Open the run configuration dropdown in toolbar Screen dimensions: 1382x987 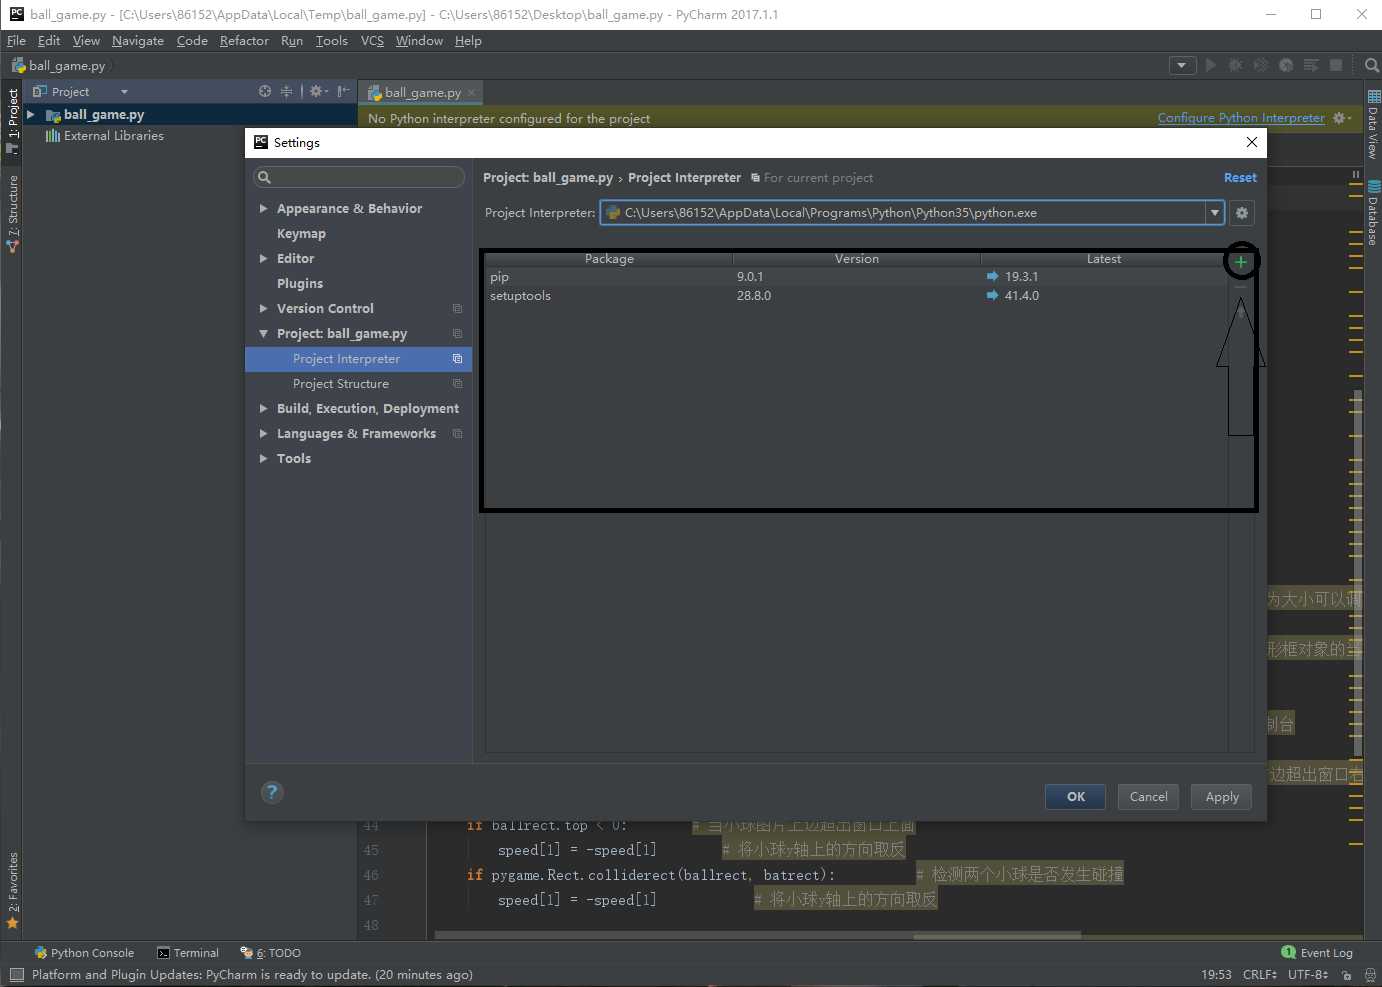click(1182, 65)
